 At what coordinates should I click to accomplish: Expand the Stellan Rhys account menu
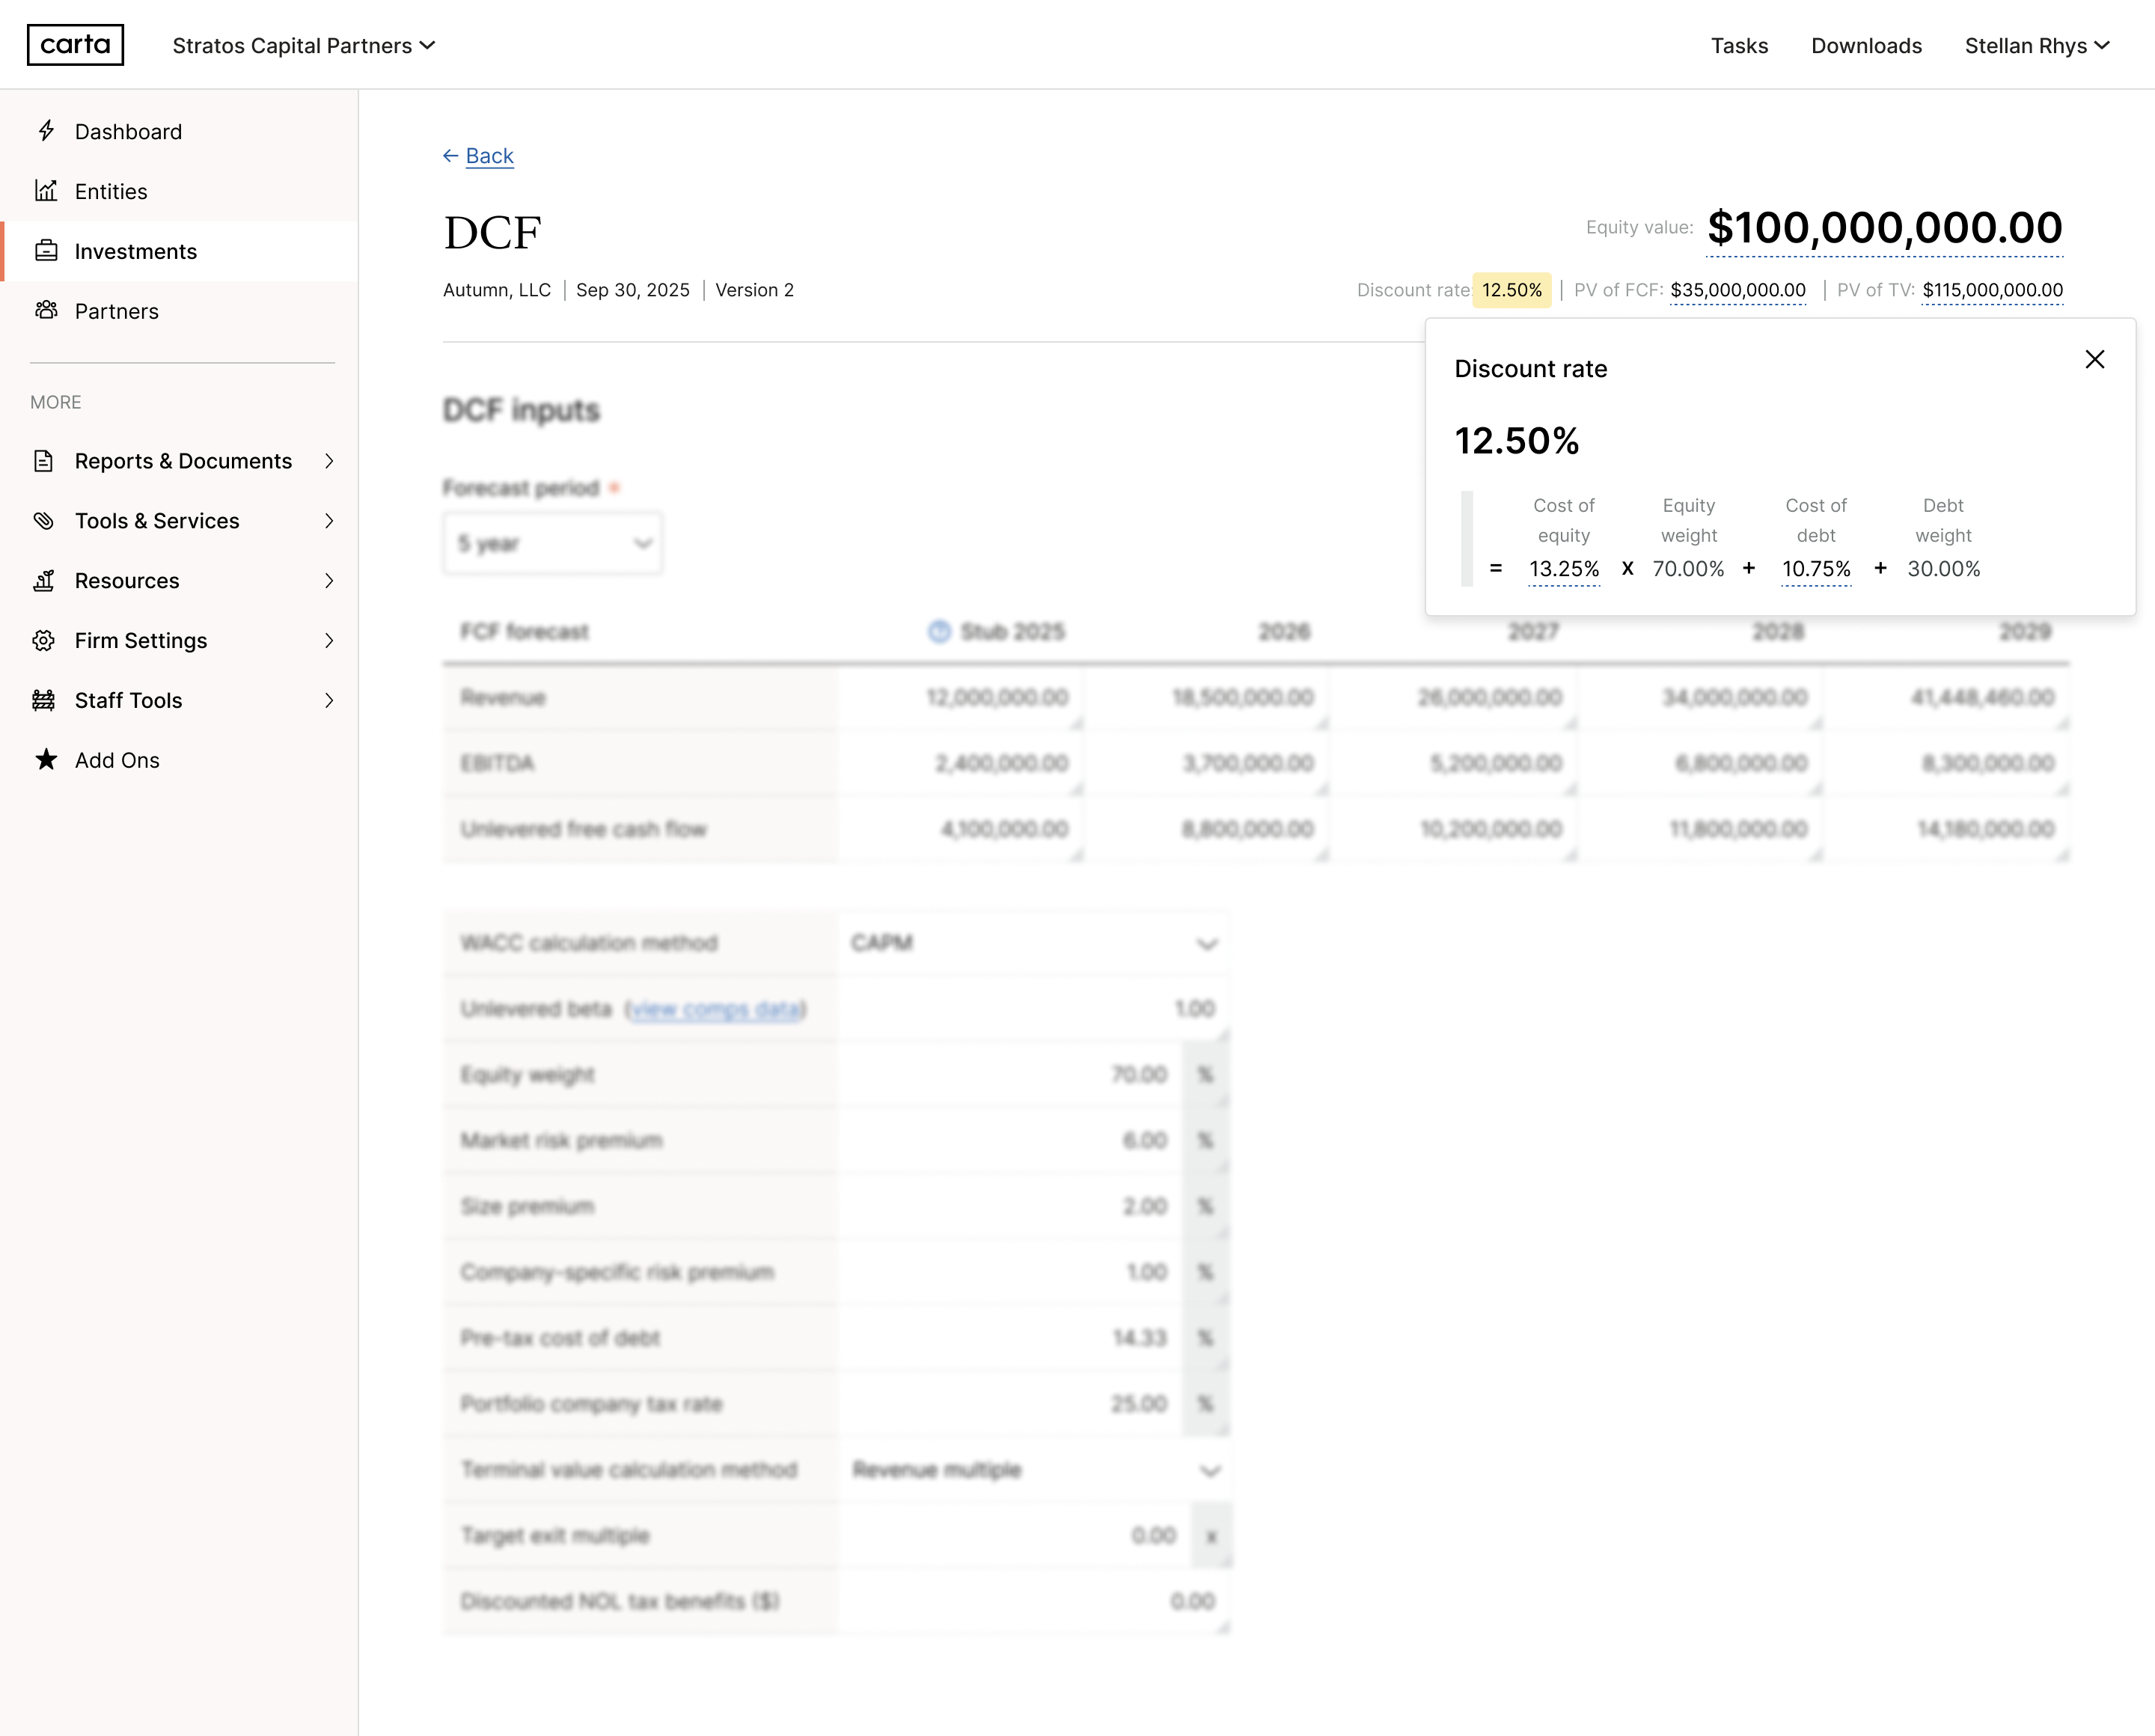coord(2037,45)
